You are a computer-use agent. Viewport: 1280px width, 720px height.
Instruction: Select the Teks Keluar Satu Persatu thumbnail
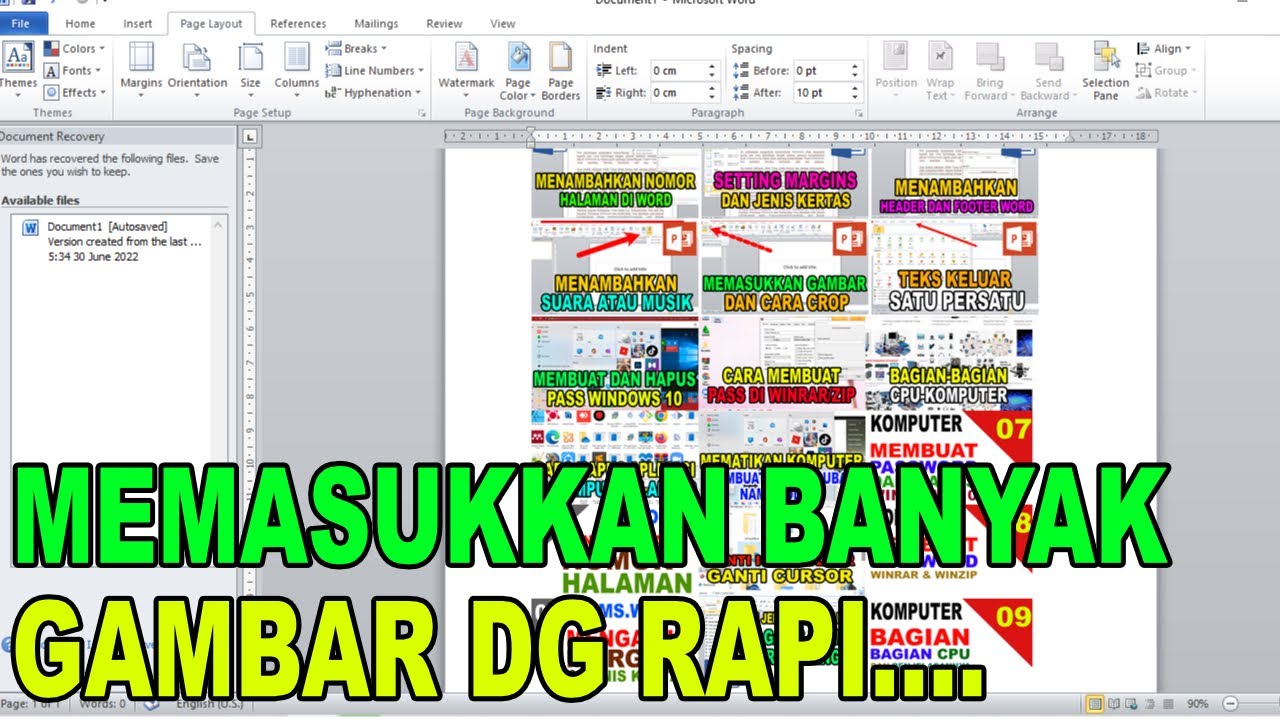pos(954,267)
